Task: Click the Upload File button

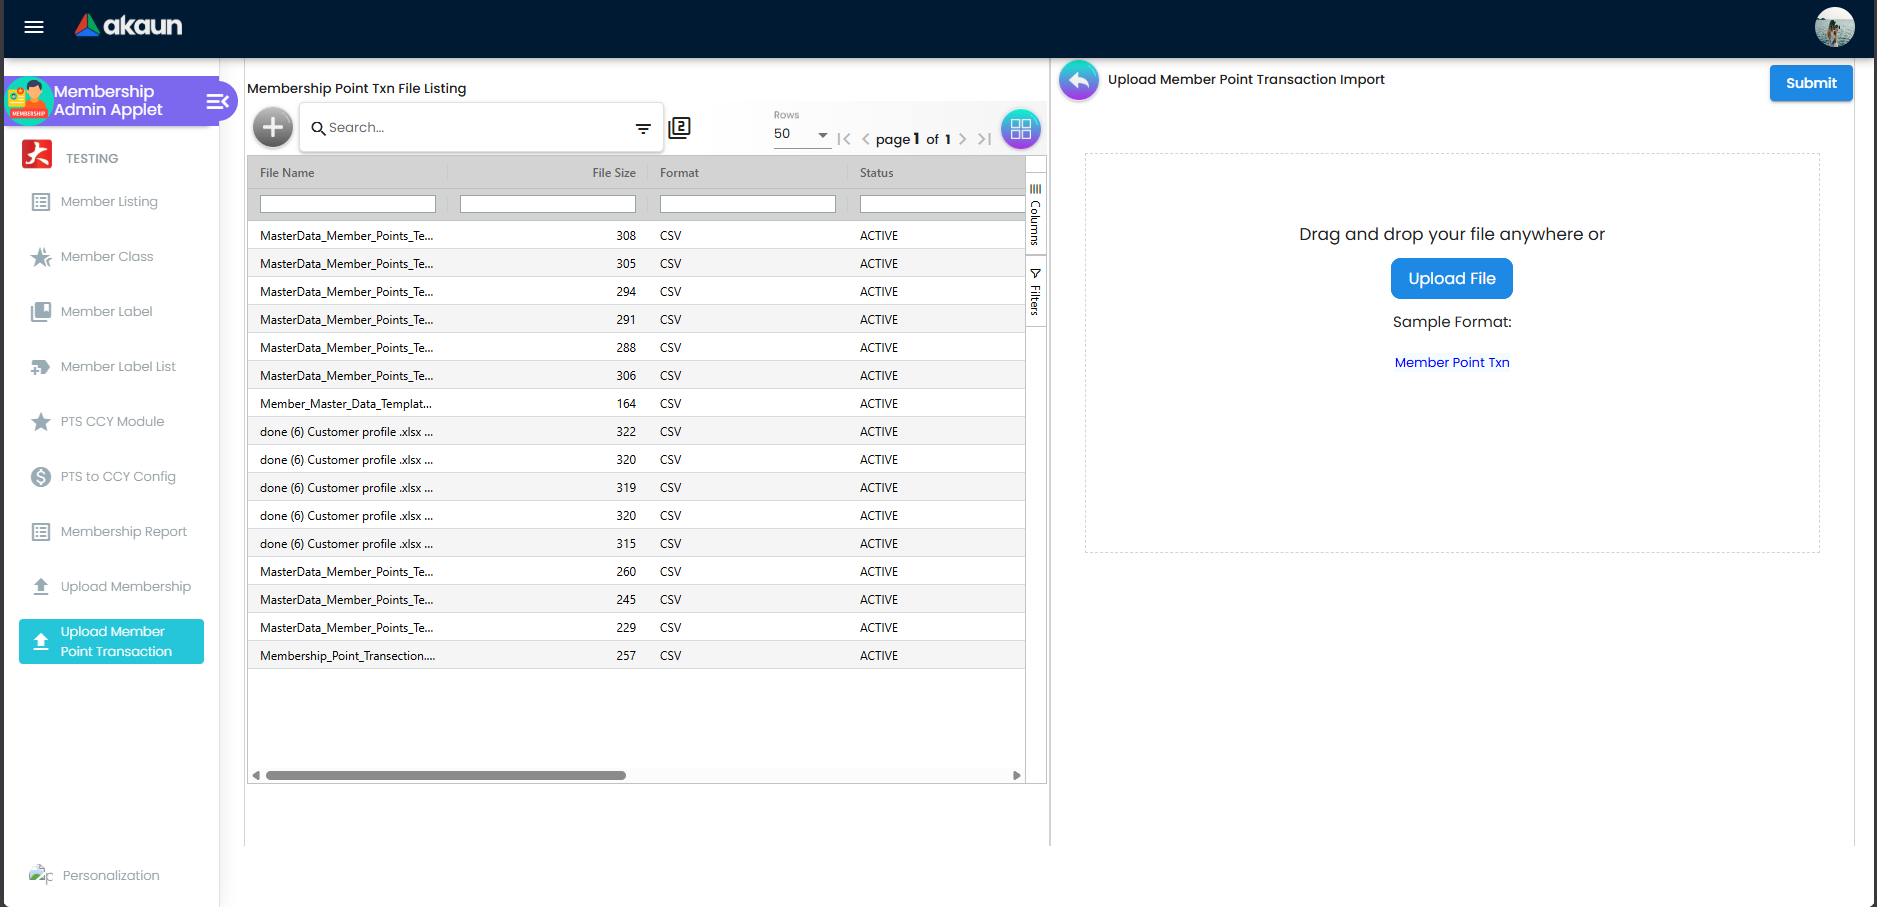Action: pyautogui.click(x=1452, y=279)
